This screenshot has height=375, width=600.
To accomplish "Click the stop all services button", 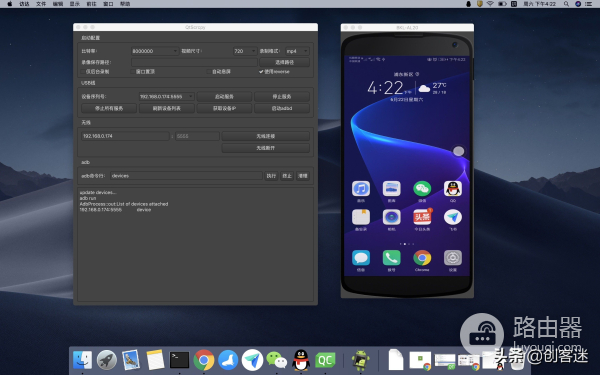I will coord(109,108).
